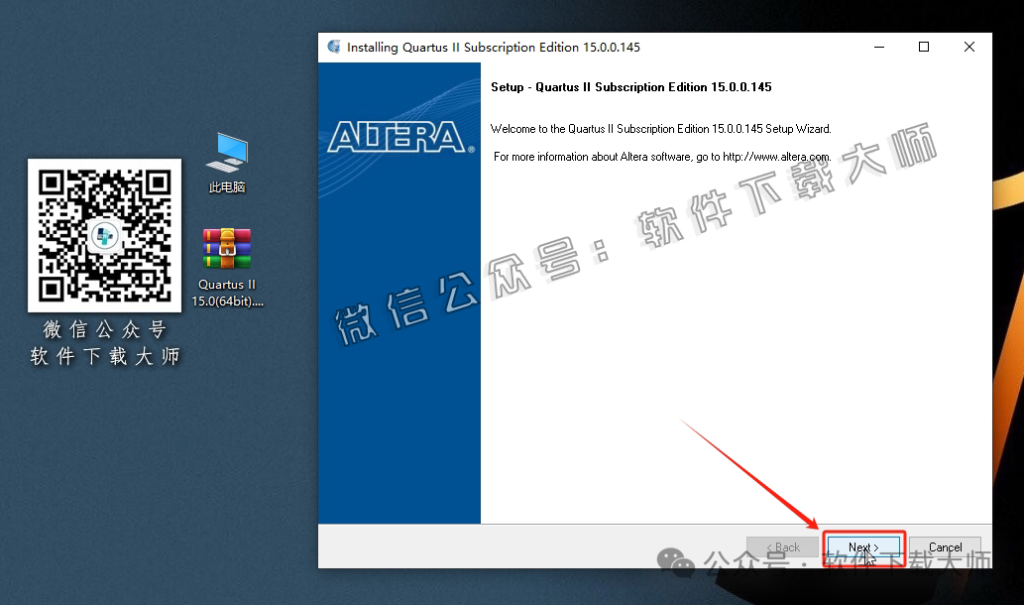Minimize the Quartus II installer window

[x=878, y=47]
